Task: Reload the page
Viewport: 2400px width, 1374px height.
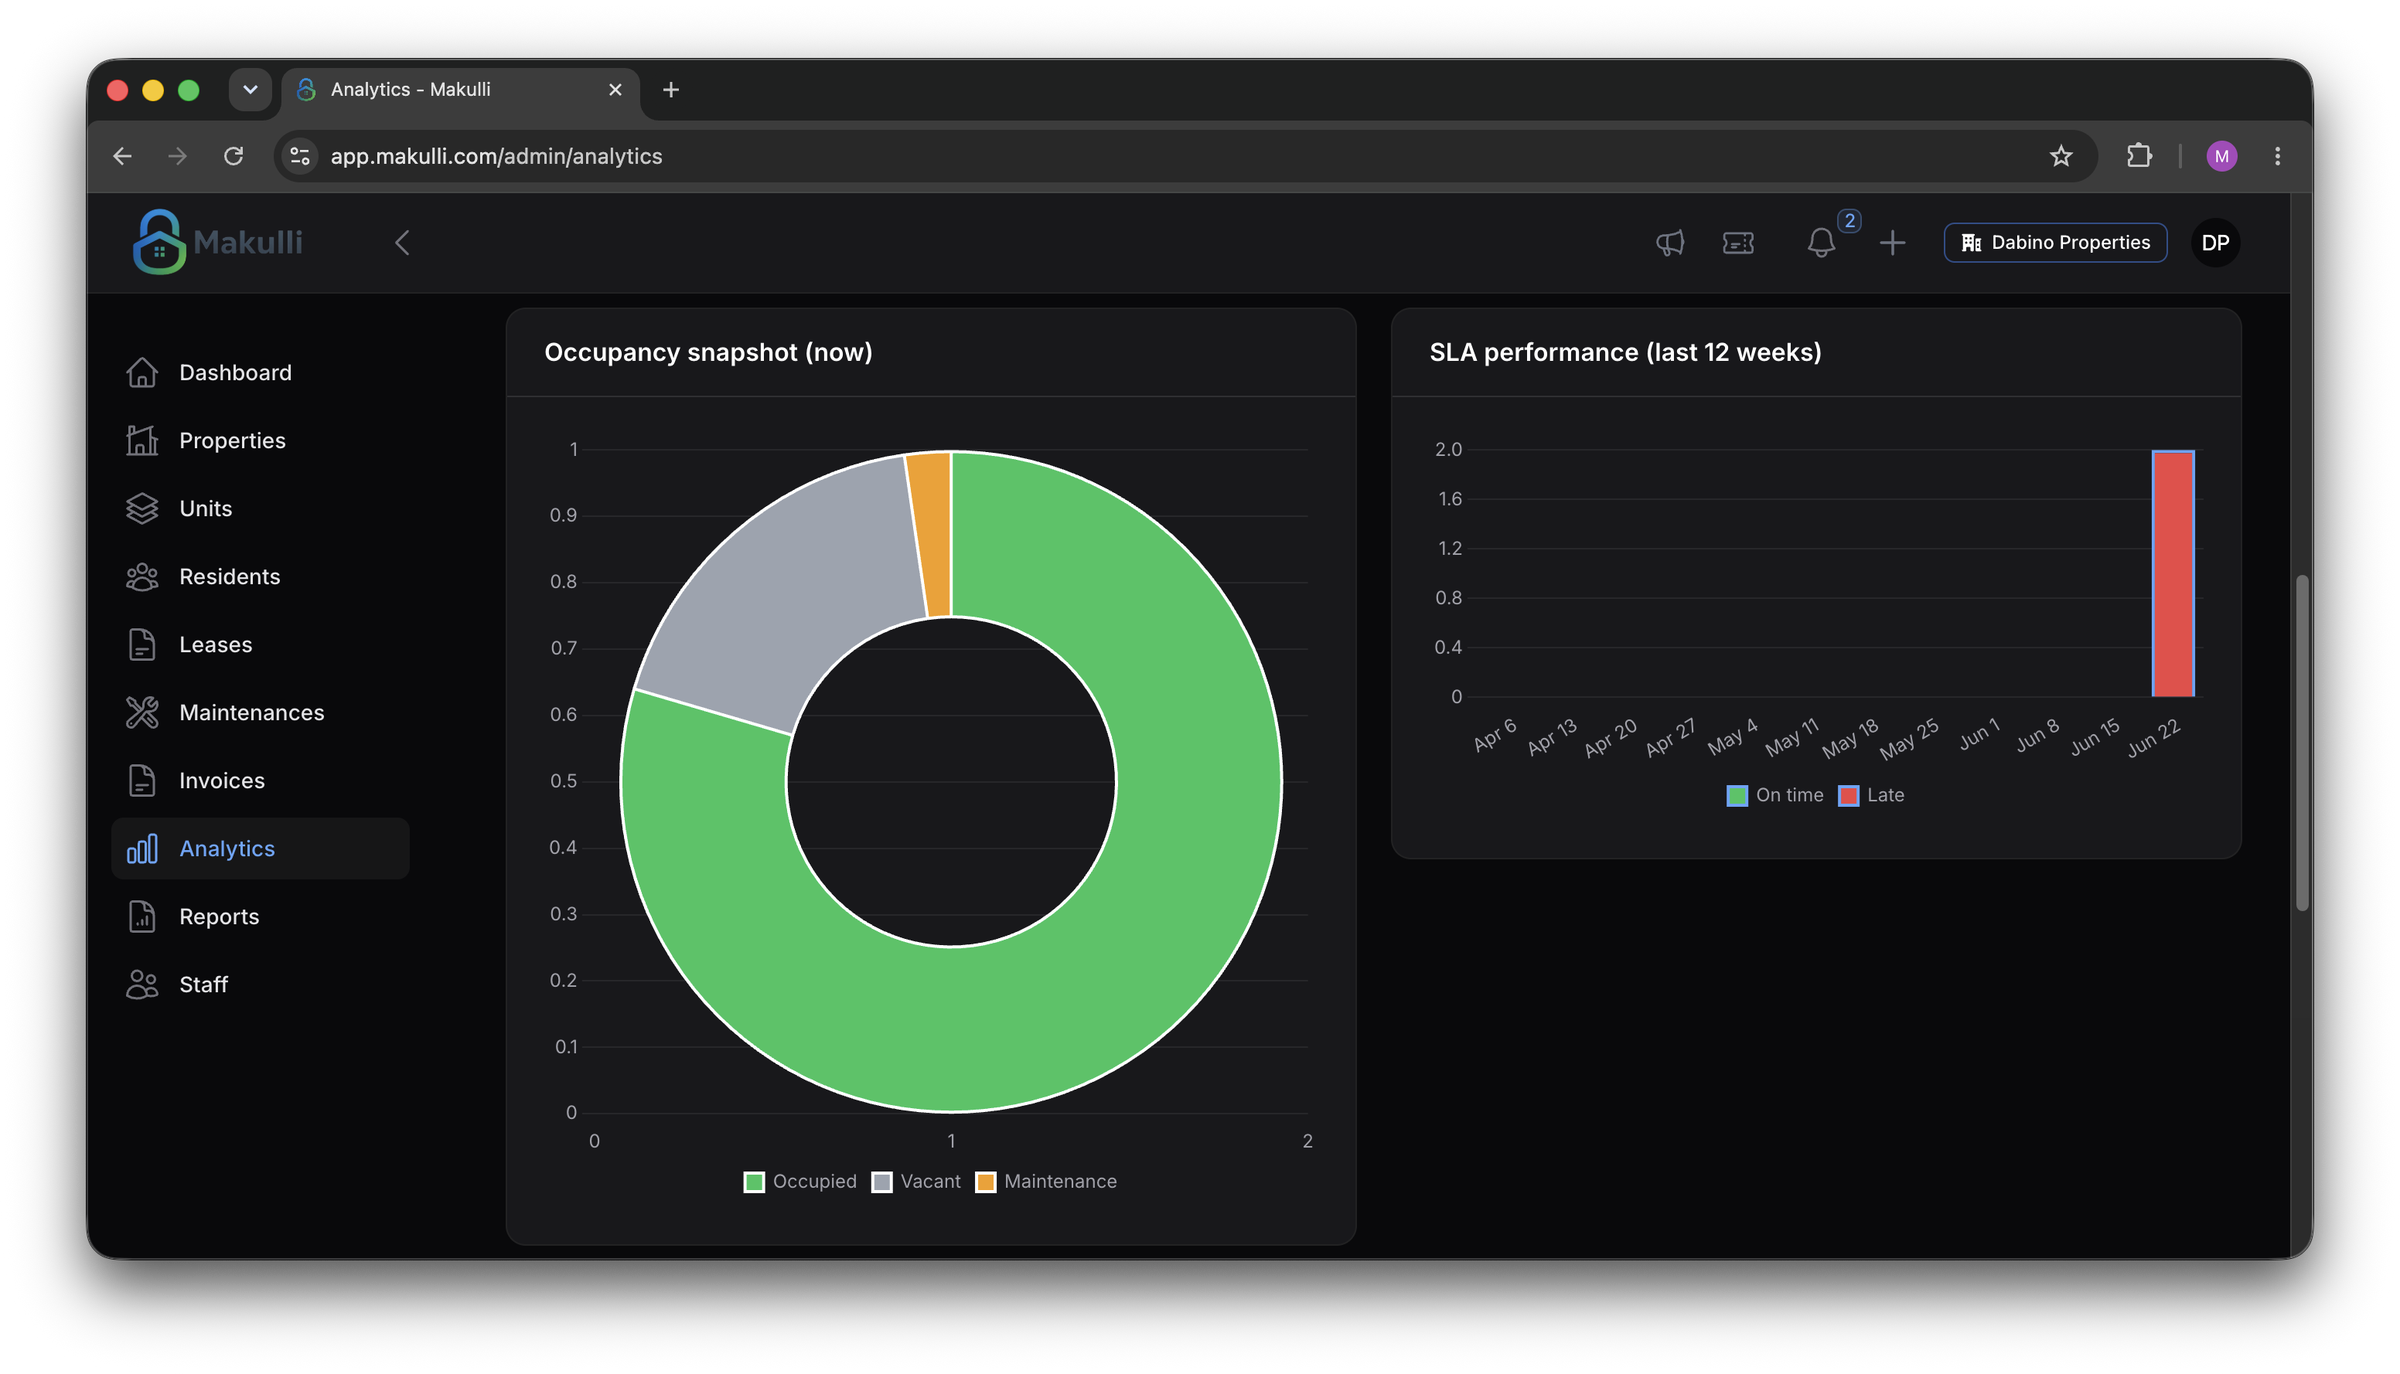Action: [x=233, y=156]
